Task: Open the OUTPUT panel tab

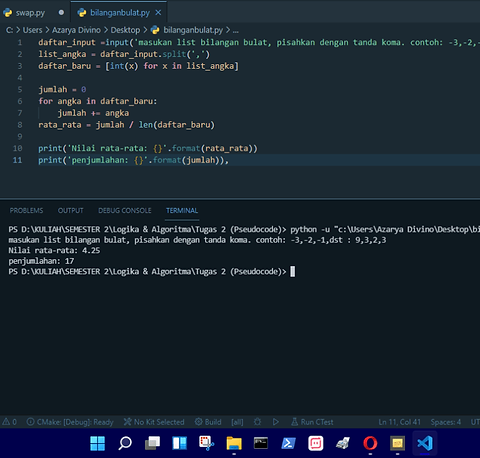Action: pos(71,211)
